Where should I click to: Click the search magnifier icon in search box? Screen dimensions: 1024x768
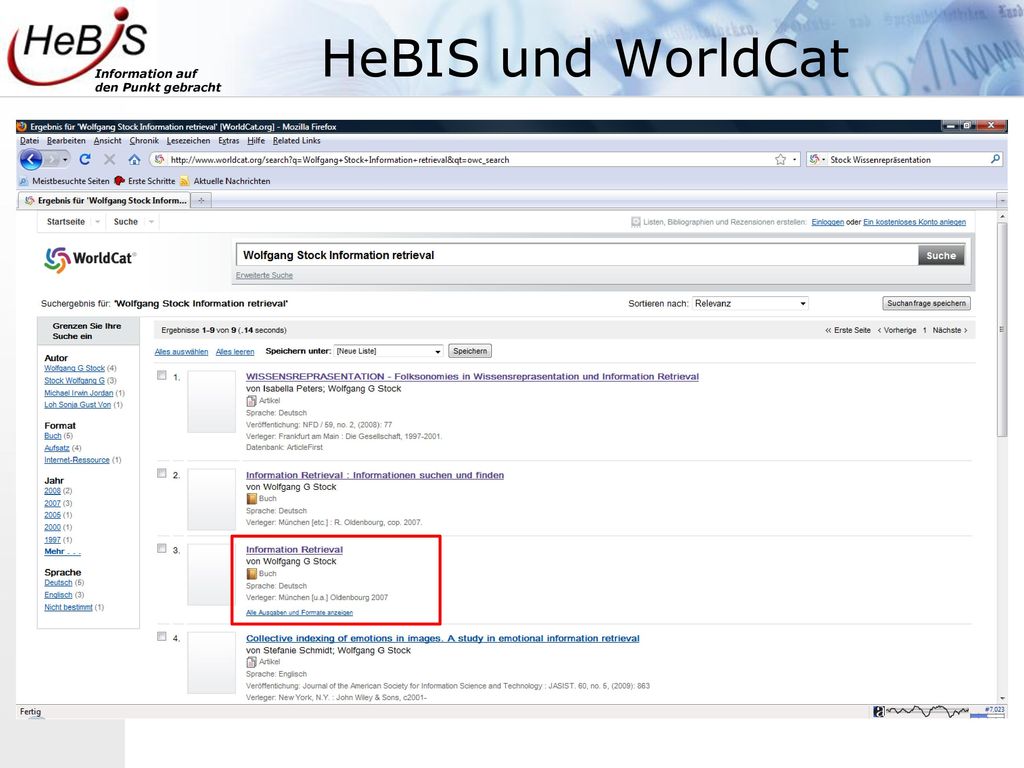click(995, 159)
